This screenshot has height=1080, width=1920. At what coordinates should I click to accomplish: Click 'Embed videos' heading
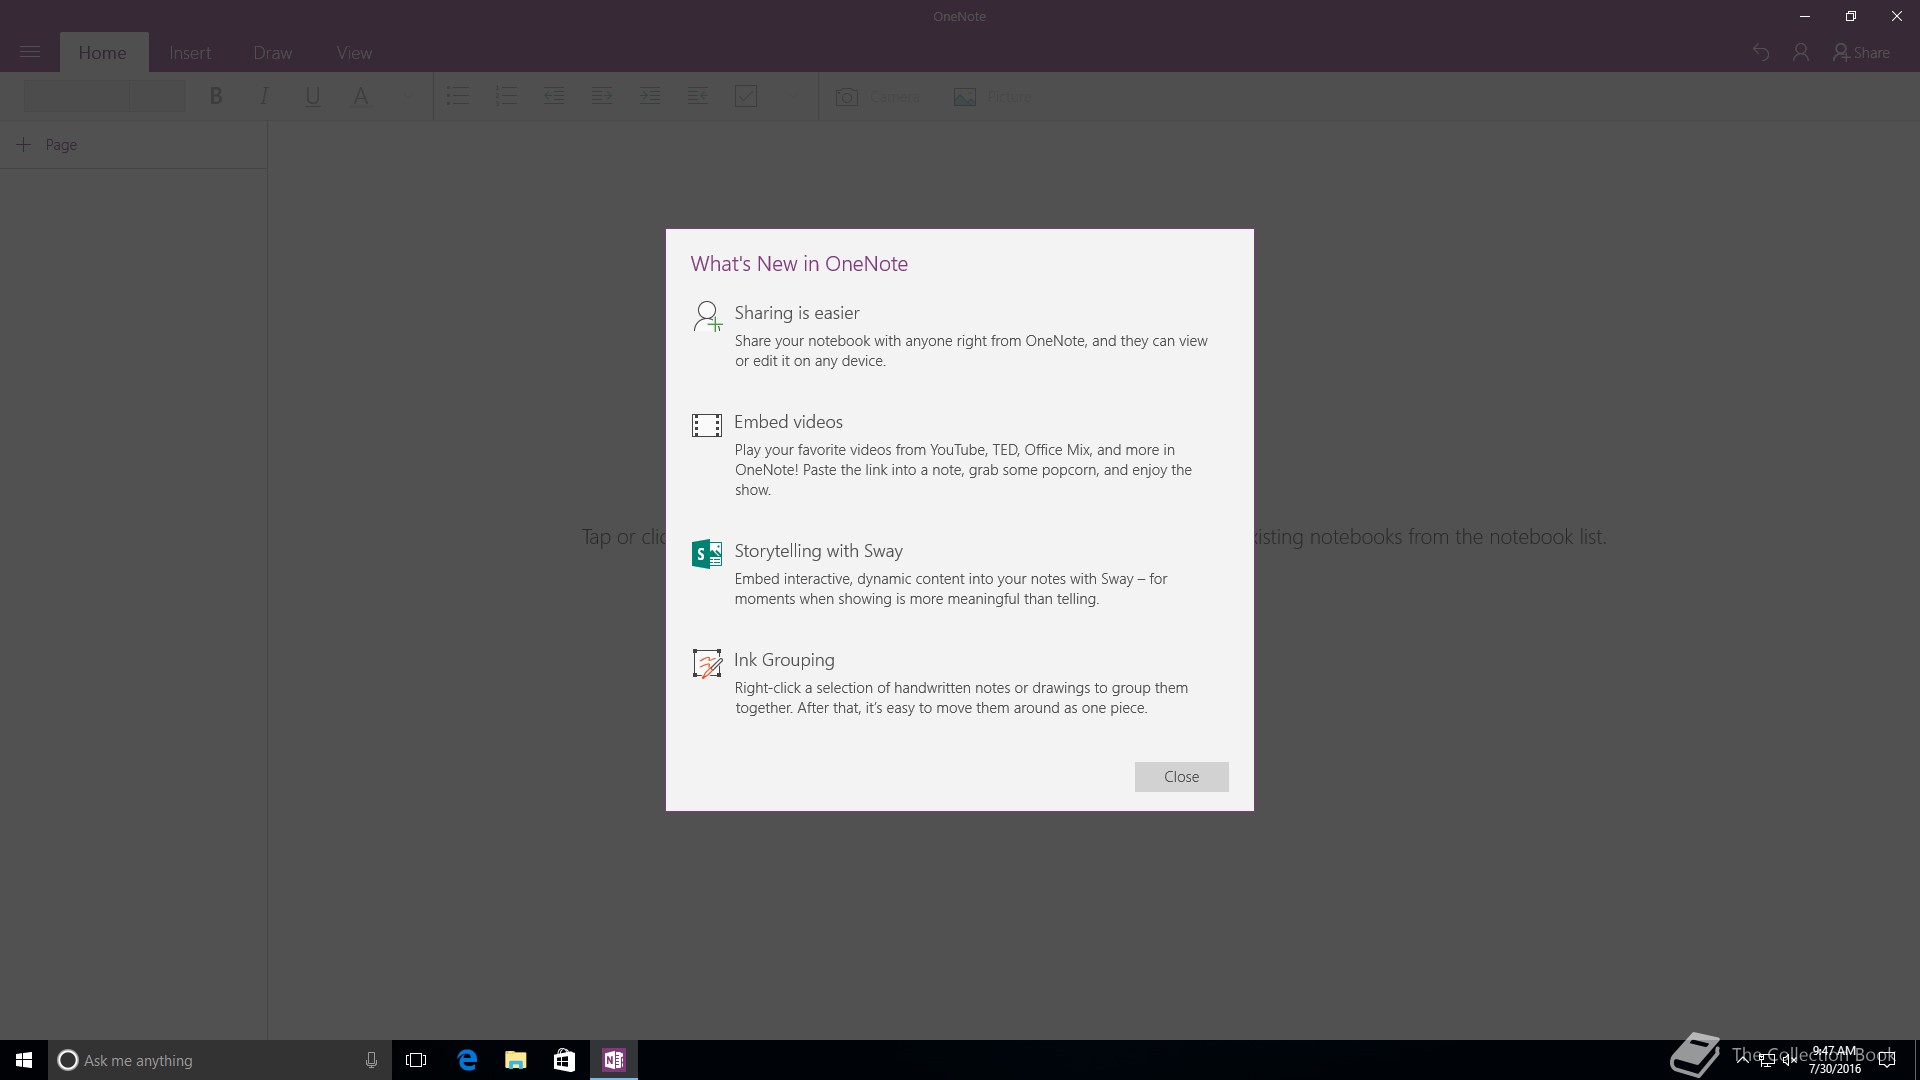[x=788, y=422]
